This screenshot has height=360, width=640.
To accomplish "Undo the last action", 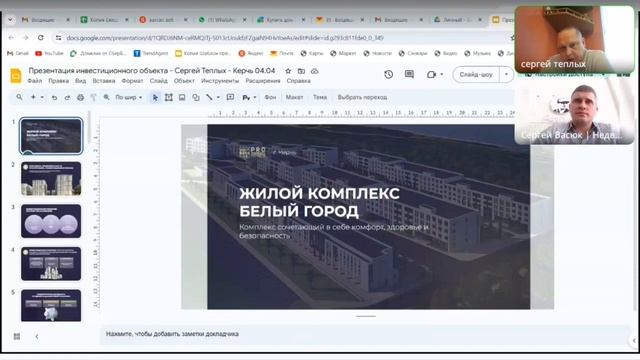I will tap(54, 98).
